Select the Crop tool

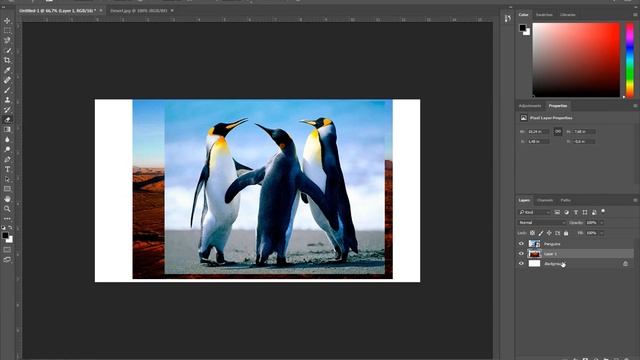pos(7,60)
